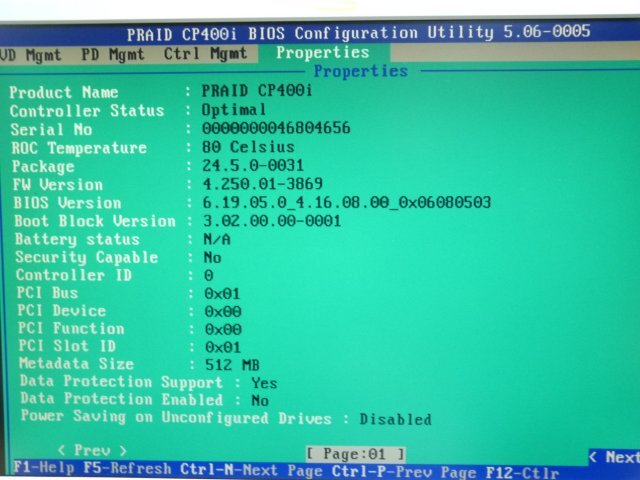
Task: Click Power Saving on Unconfigured Drives label
Action: (x=176, y=417)
